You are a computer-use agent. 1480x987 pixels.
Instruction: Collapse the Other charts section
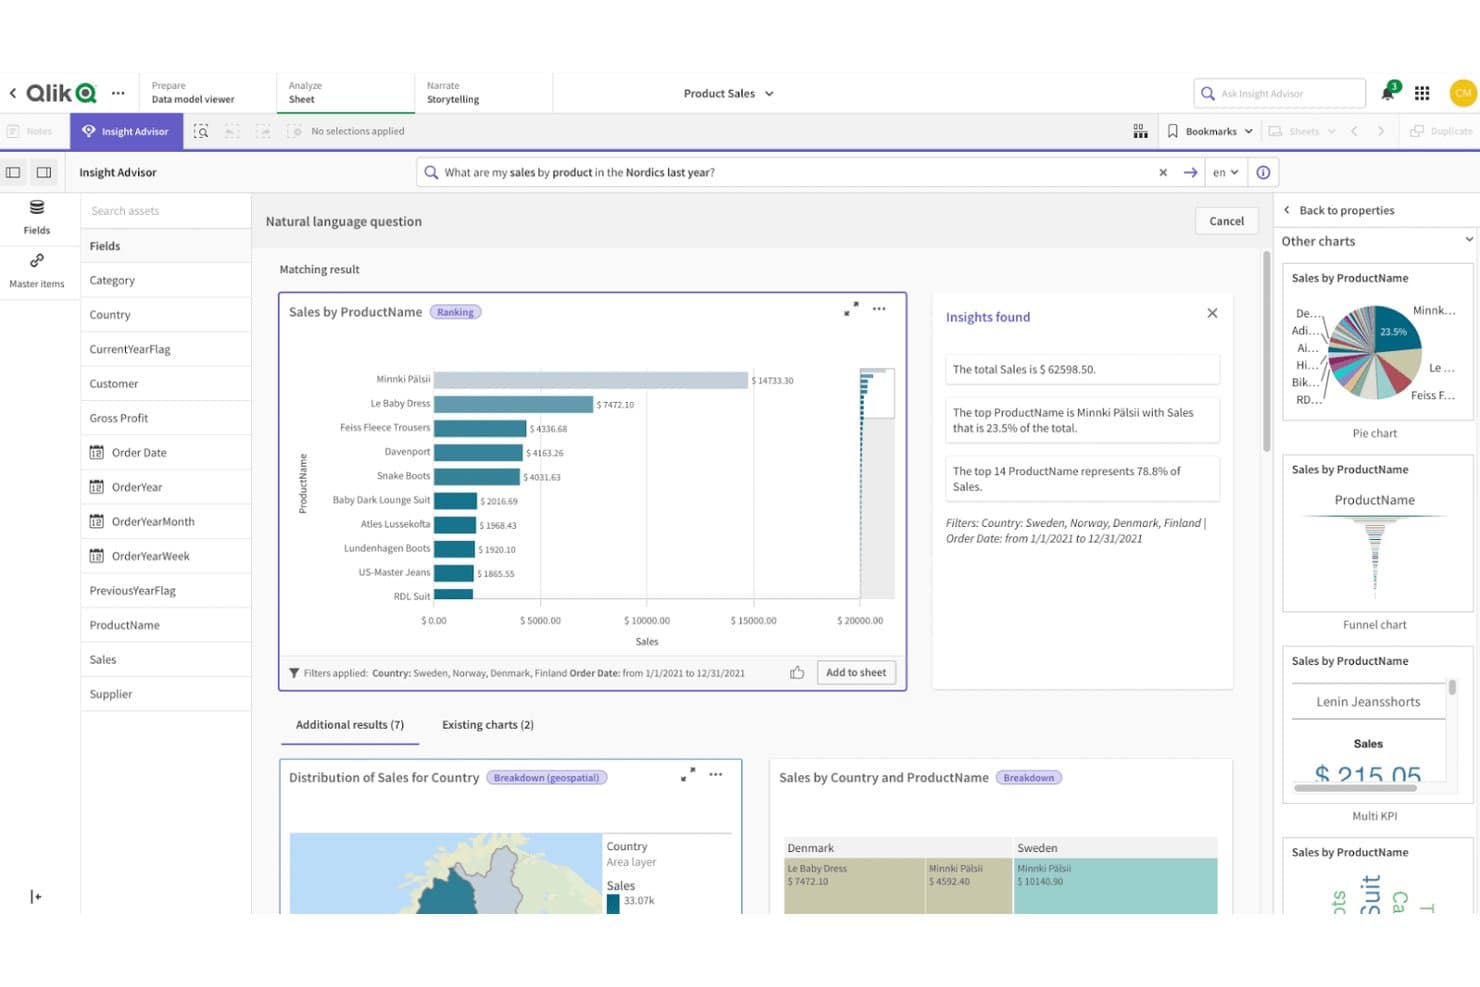(1468, 240)
